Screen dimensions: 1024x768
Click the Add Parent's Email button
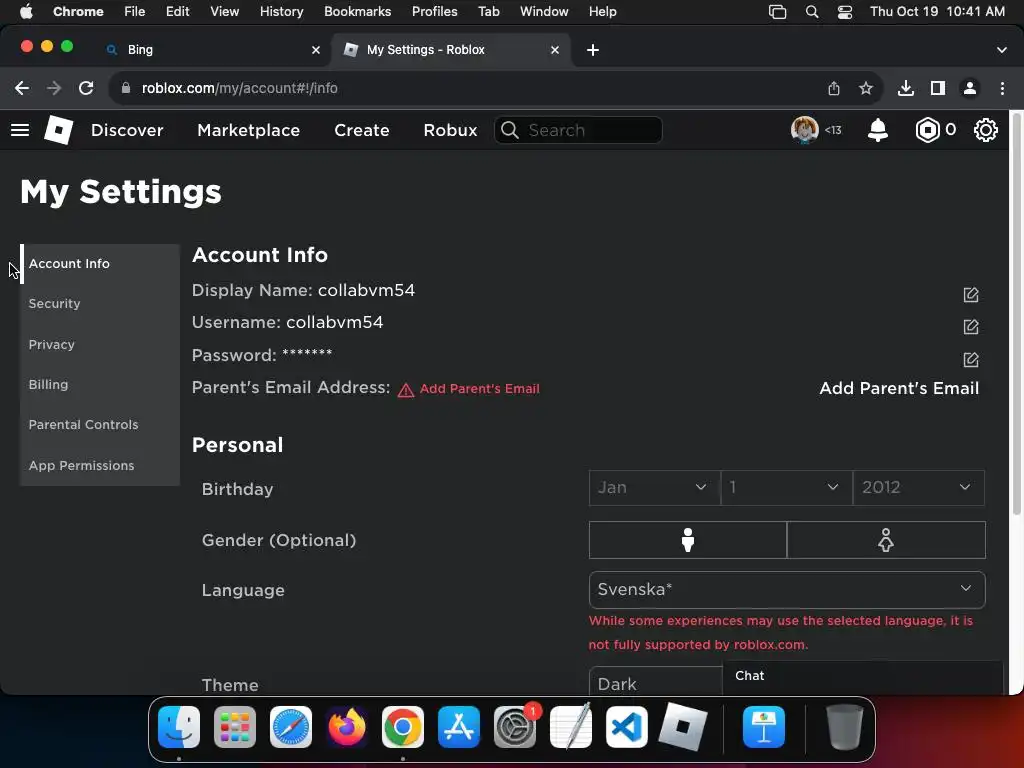pos(899,388)
